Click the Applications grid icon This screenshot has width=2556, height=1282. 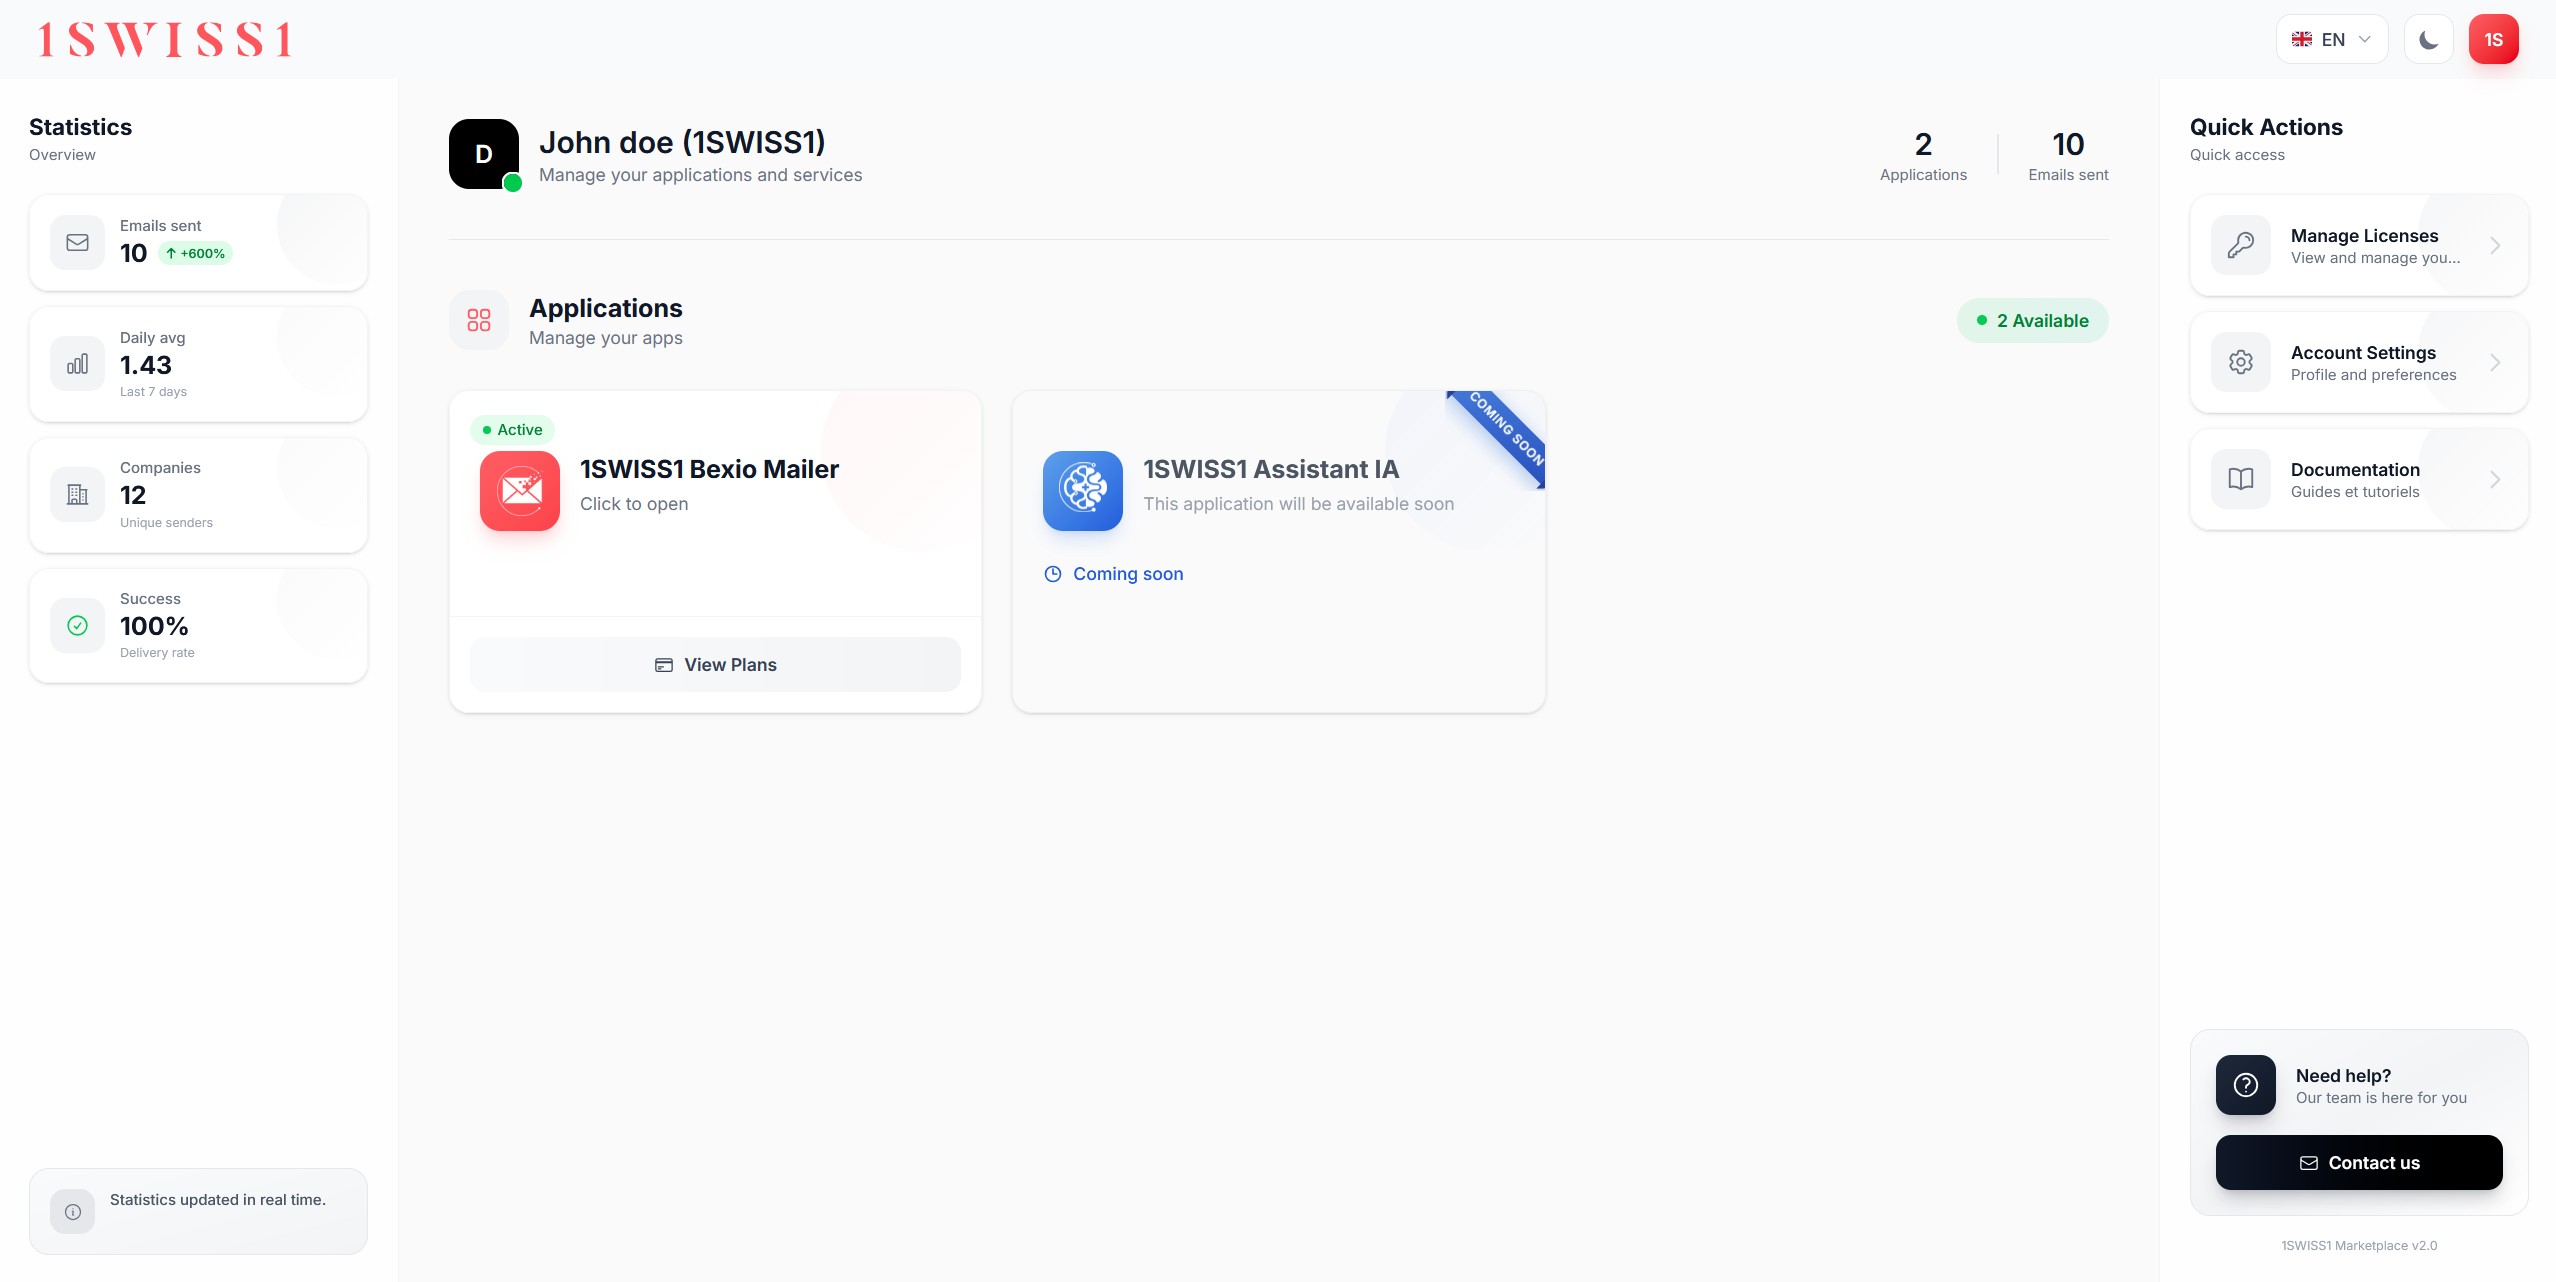[x=479, y=320]
